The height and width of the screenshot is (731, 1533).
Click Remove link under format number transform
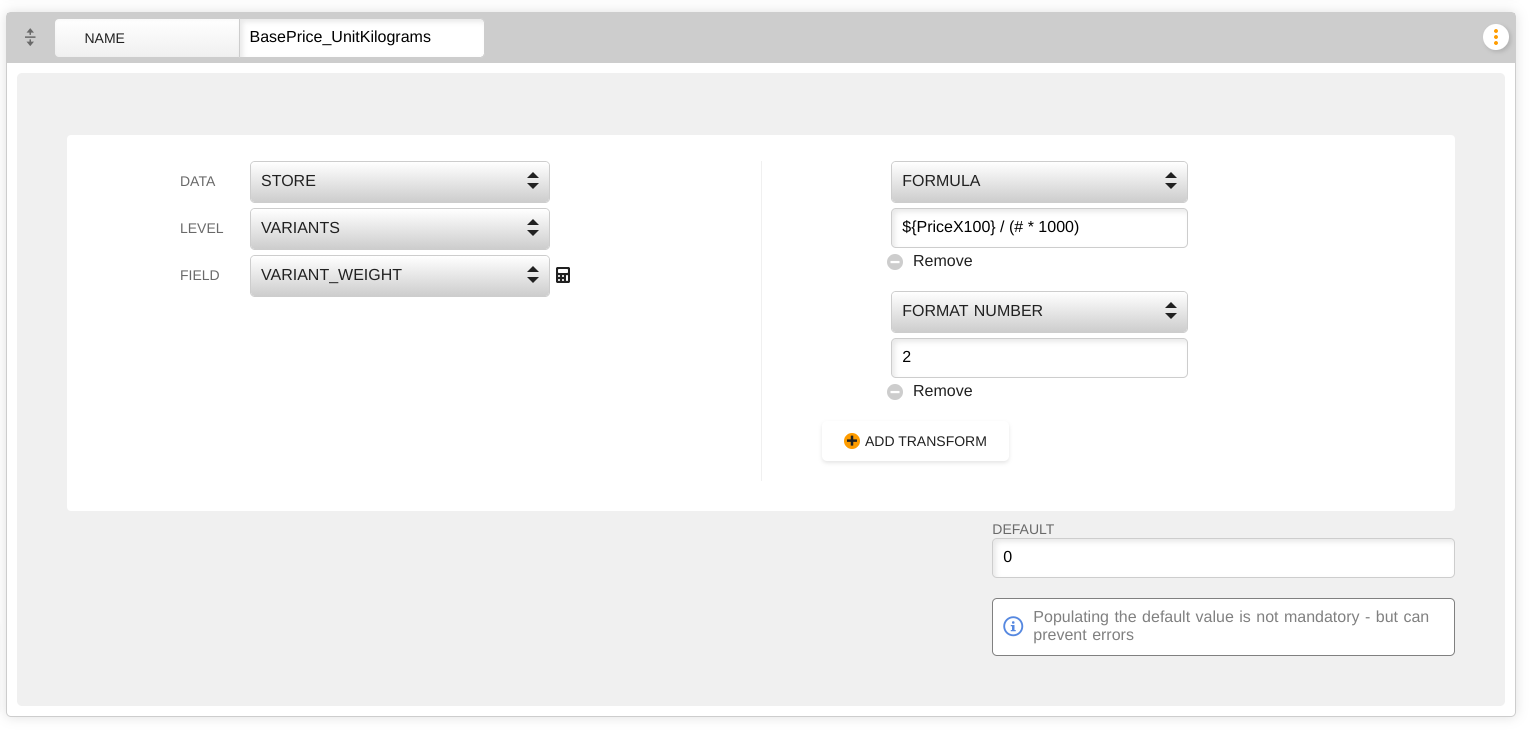coord(942,391)
